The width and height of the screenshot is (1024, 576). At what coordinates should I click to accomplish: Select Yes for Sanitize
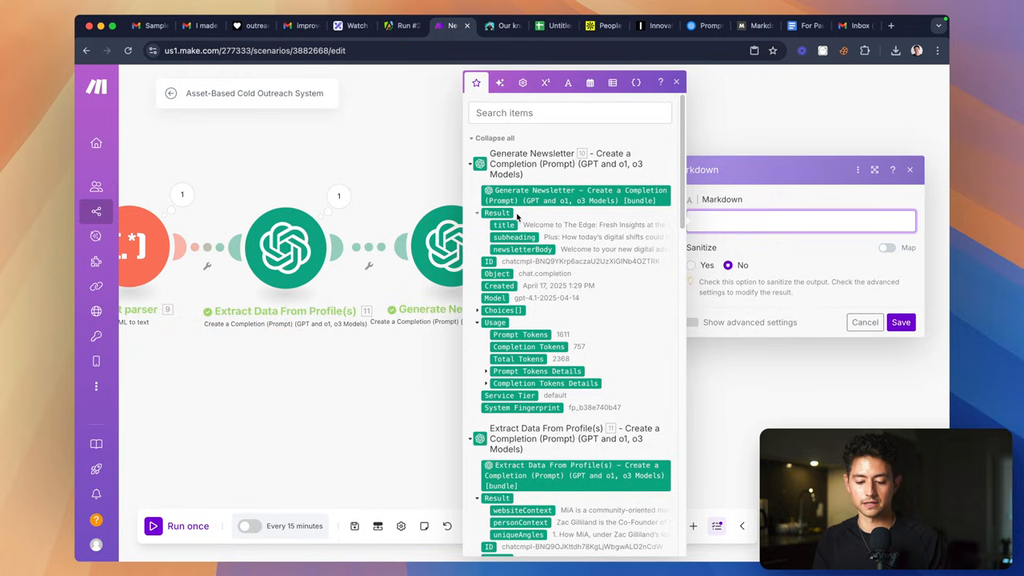click(x=691, y=265)
